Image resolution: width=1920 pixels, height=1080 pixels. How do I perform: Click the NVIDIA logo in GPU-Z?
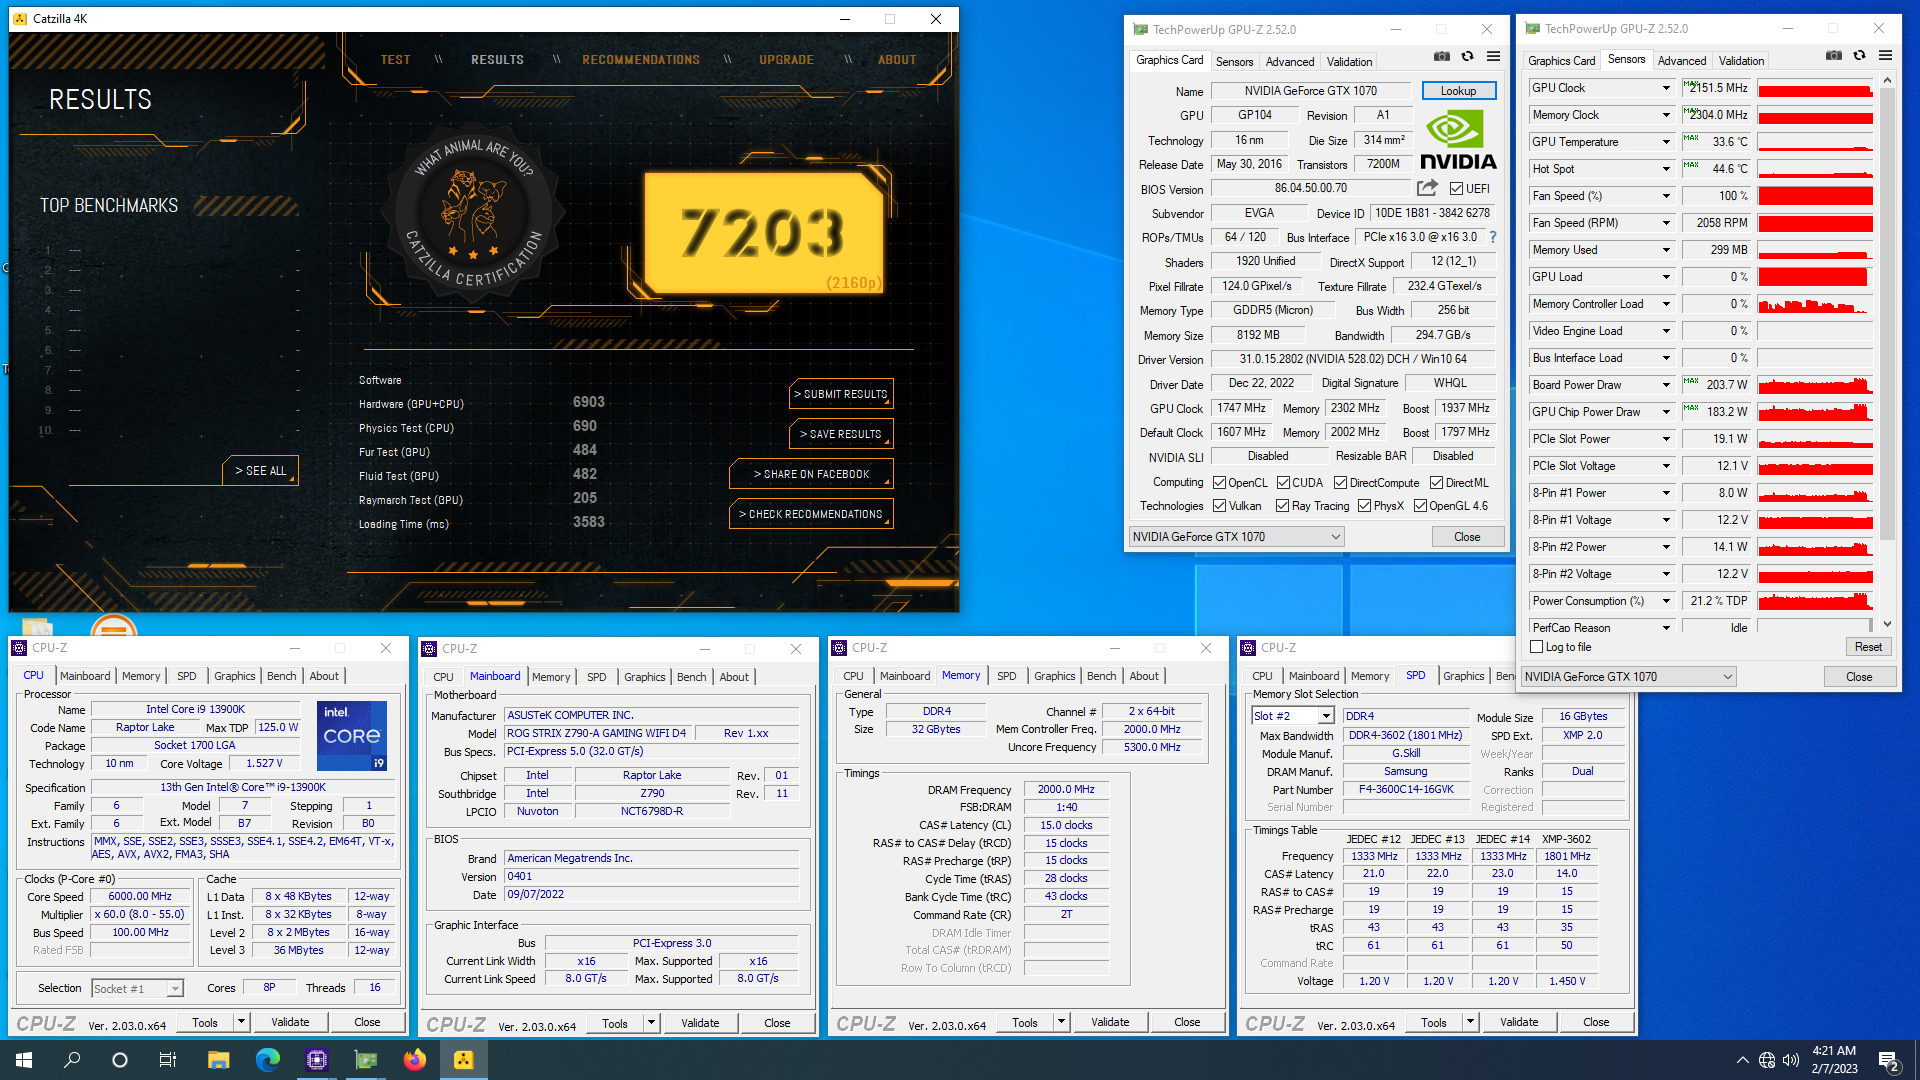[1458, 141]
